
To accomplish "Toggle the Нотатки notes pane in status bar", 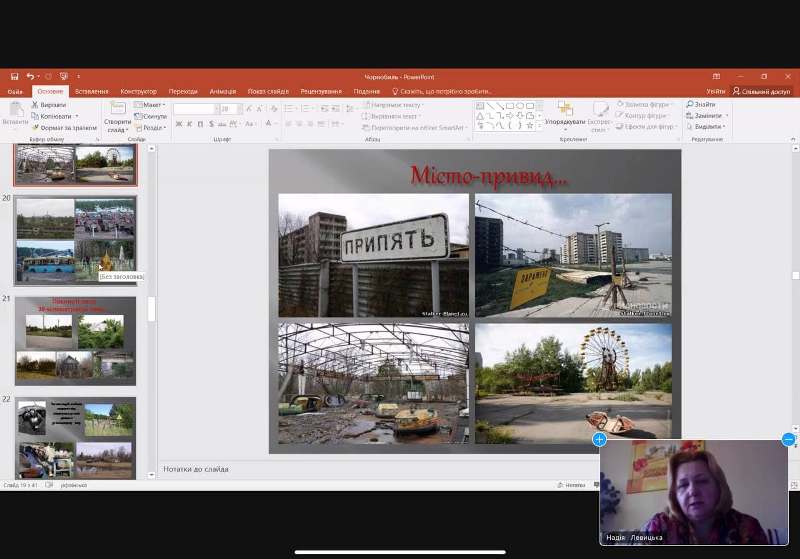I will pos(574,485).
